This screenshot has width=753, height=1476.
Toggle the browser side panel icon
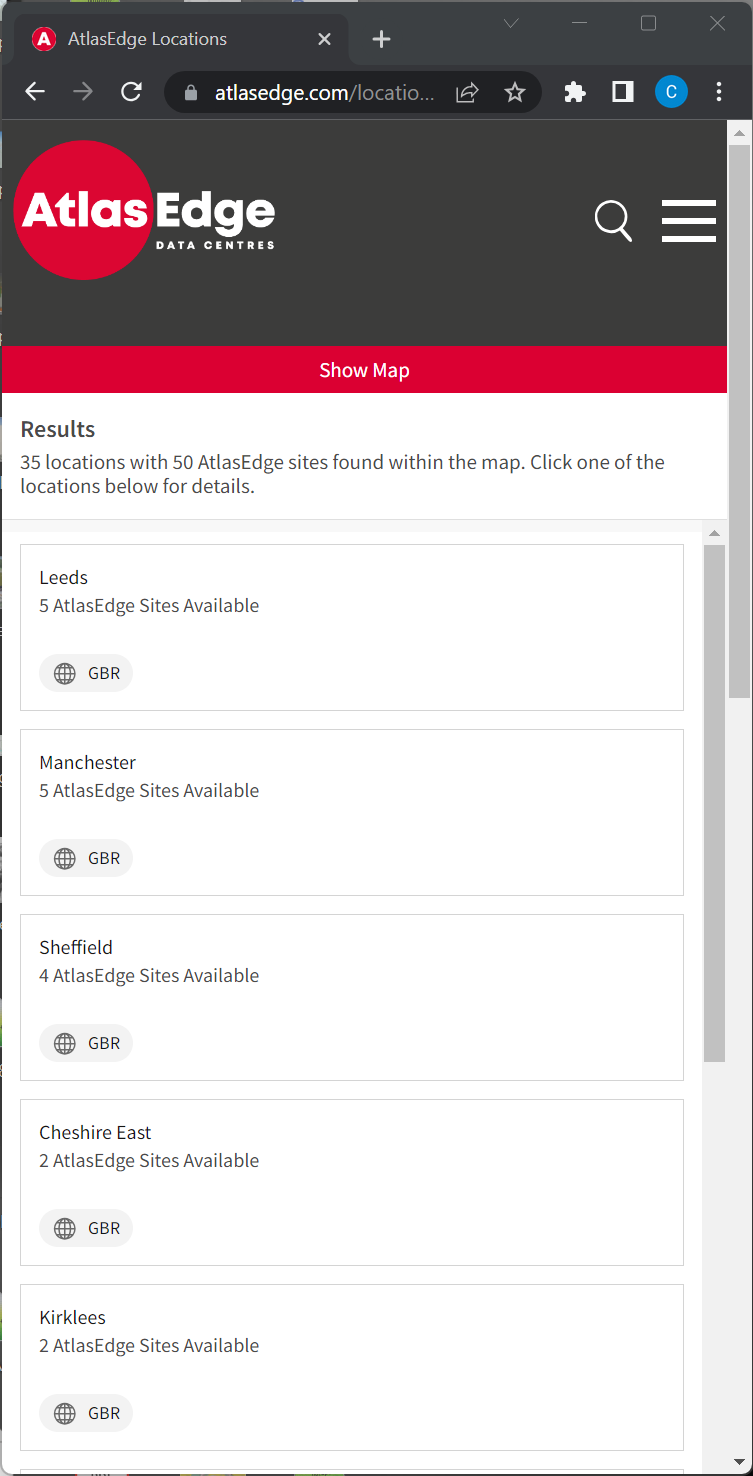[x=623, y=92]
